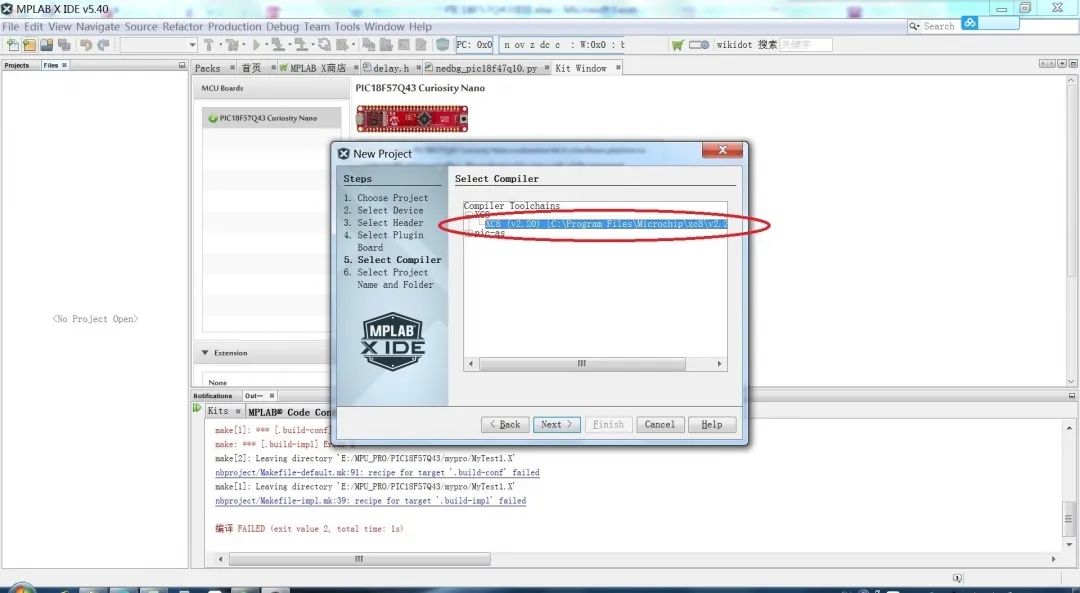Screen dimensions: 1080x593
Task: Click the Run Project play icon
Action: click(x=256, y=45)
